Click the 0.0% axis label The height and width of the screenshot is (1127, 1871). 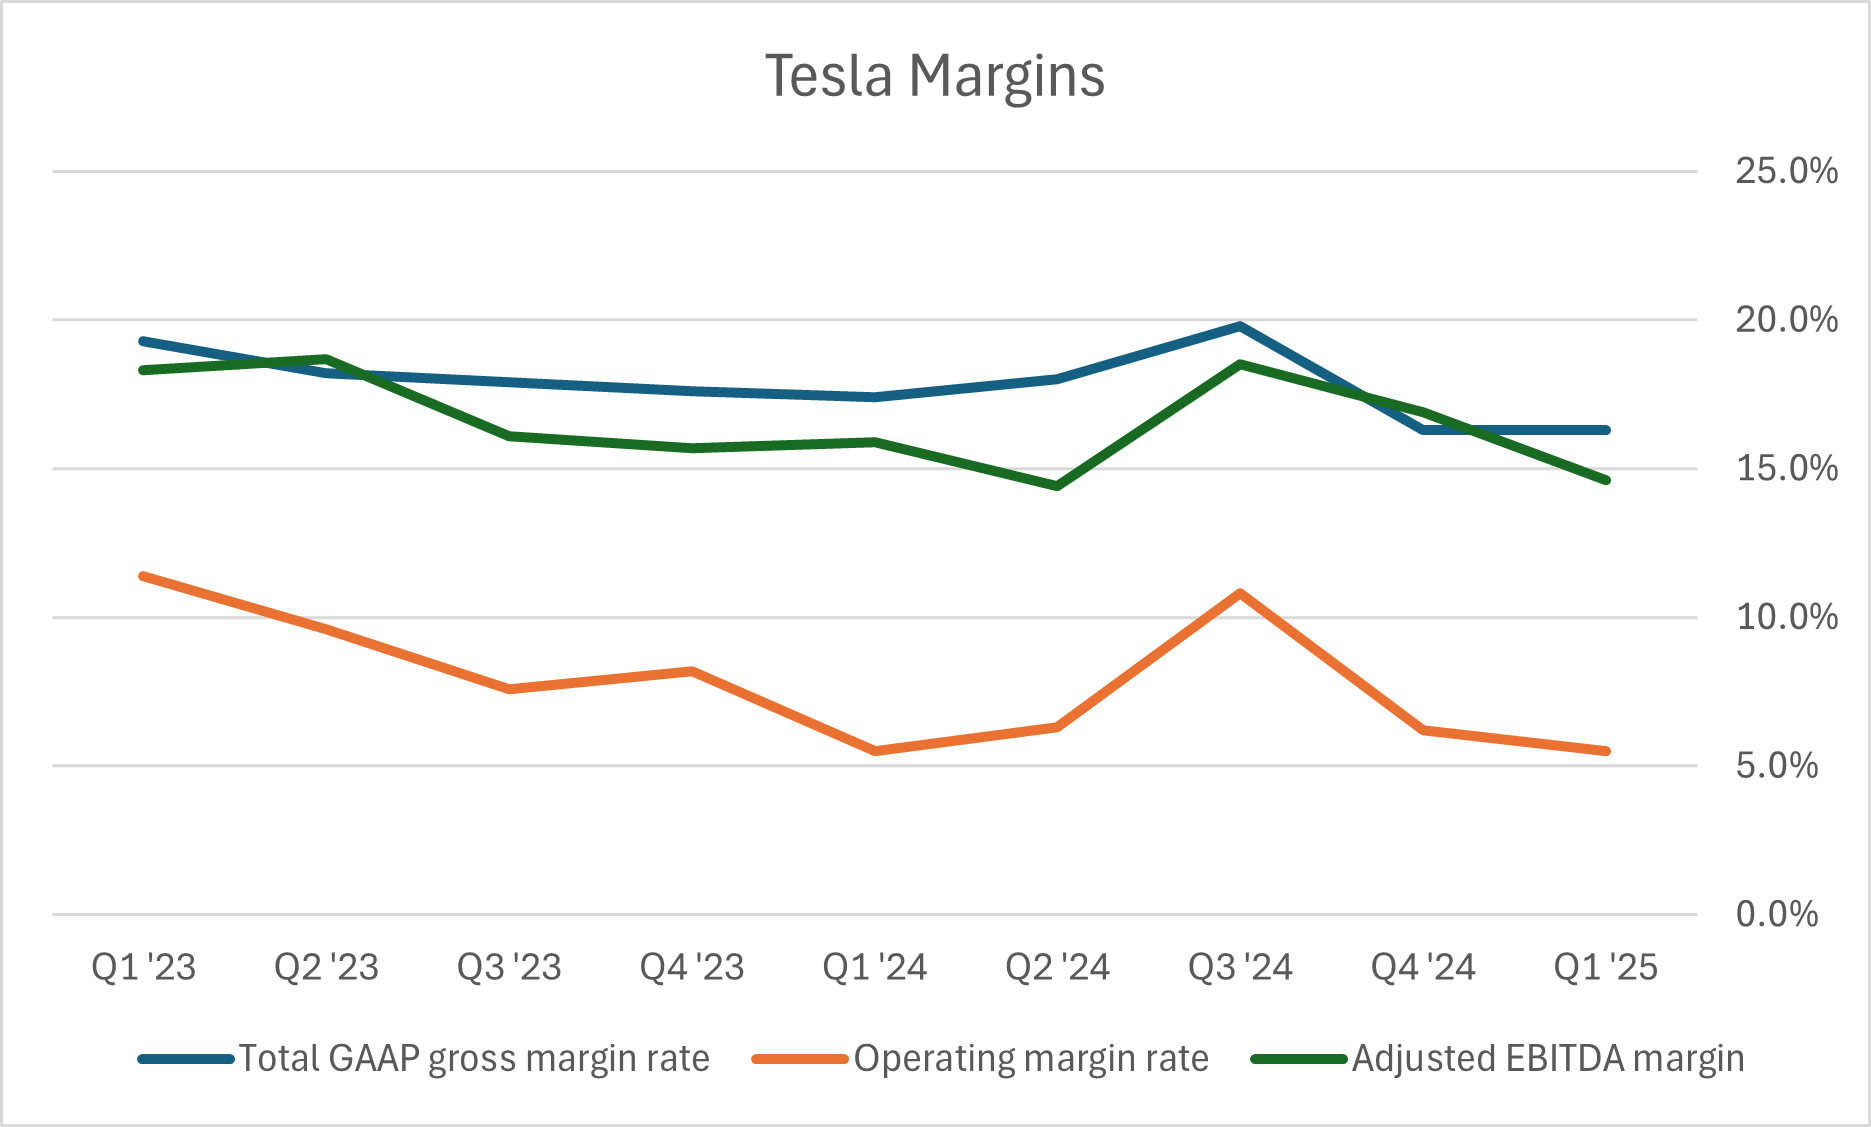pos(1776,914)
